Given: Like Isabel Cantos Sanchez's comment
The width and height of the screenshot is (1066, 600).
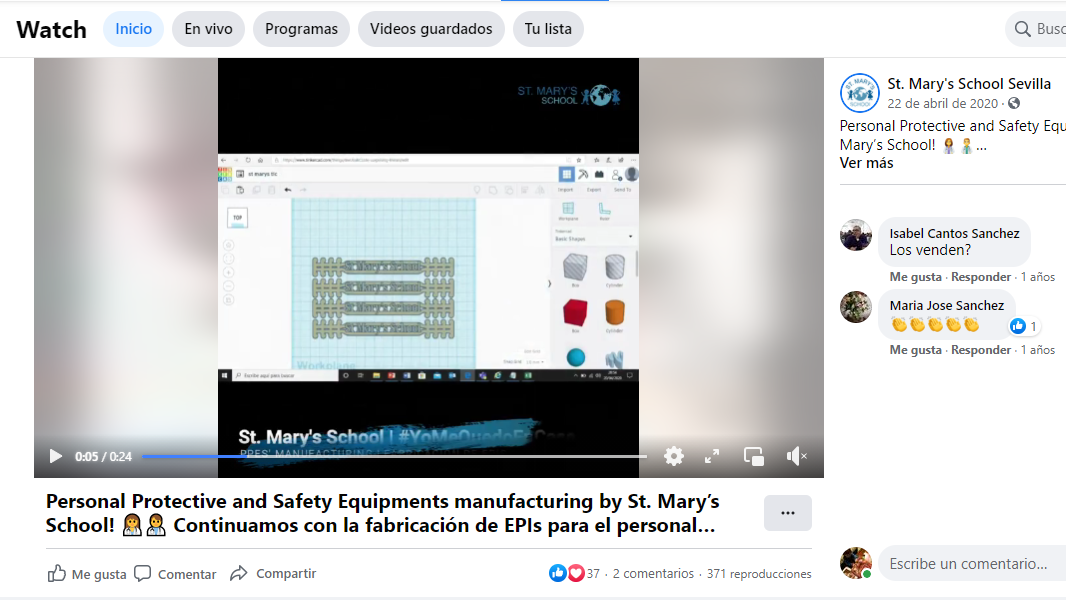Looking at the screenshot, I should pos(915,277).
